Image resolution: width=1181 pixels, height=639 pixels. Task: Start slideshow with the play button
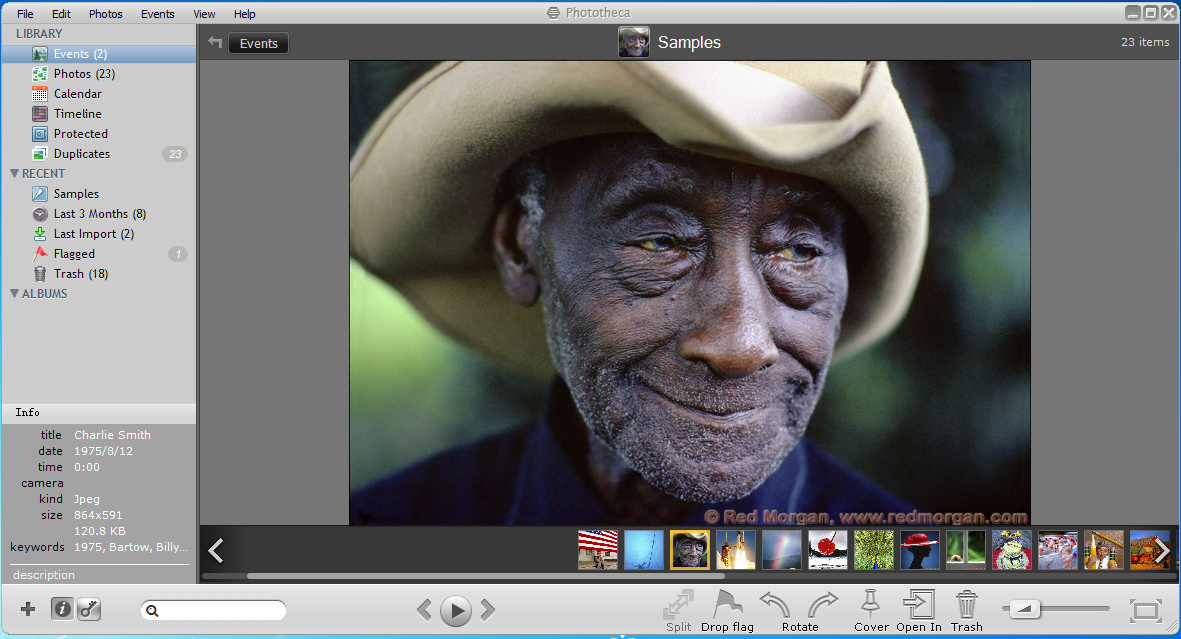point(456,610)
